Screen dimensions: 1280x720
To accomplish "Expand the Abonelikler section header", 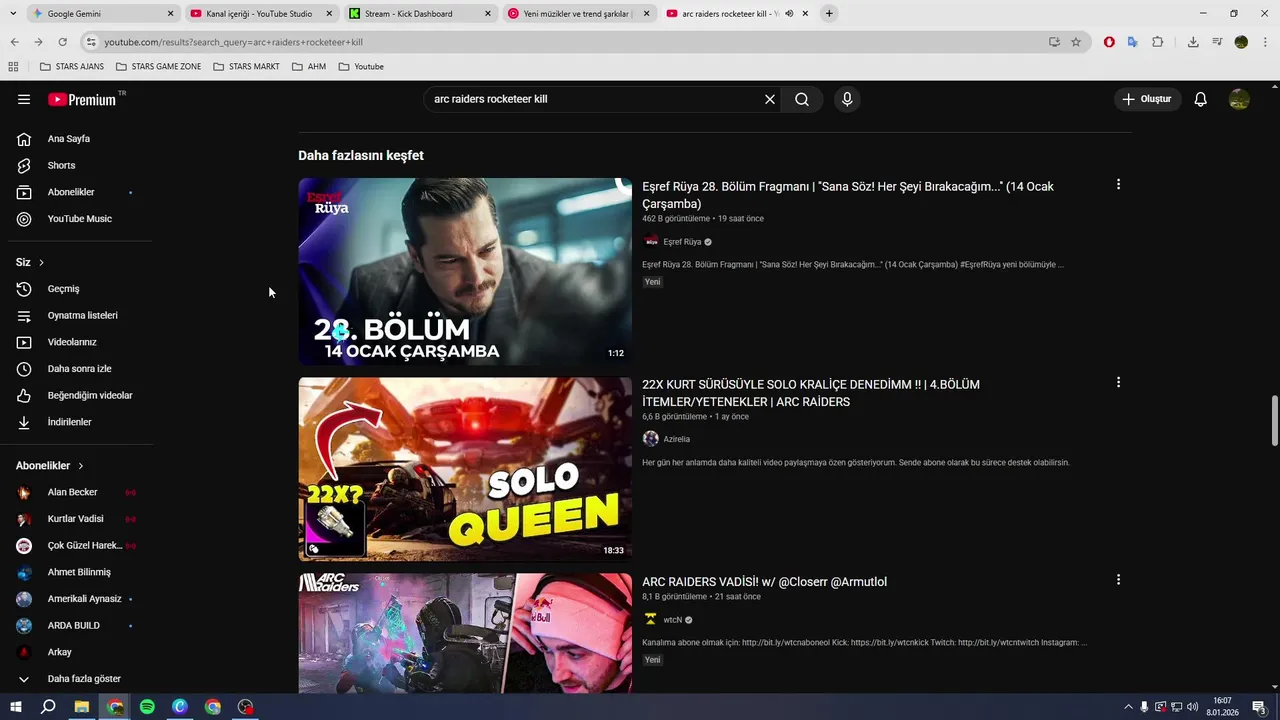I will click(x=50, y=466).
